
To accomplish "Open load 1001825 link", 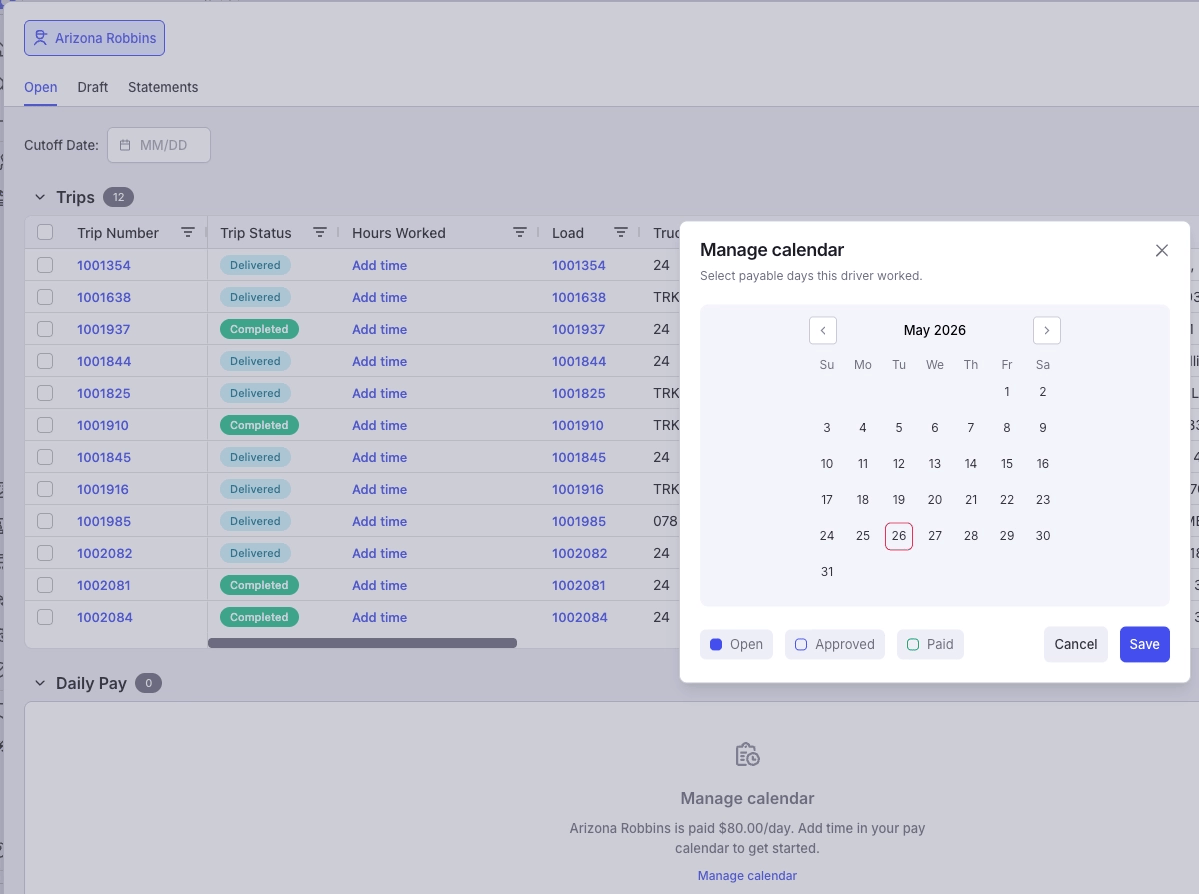I will tap(579, 393).
